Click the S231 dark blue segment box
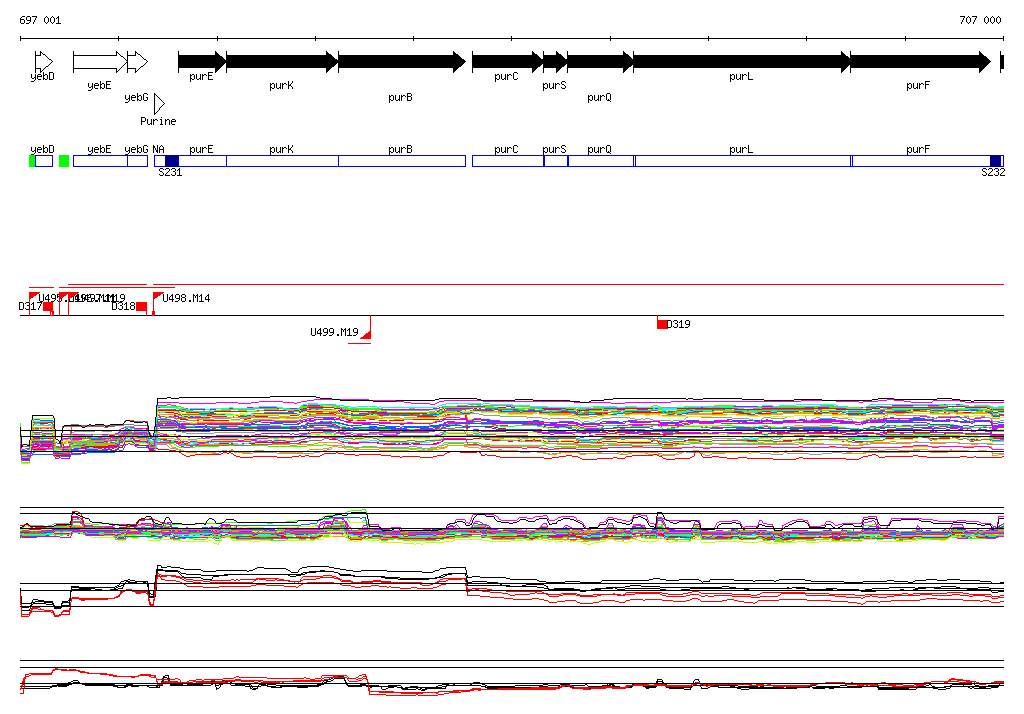The image size is (1024, 714). tap(172, 161)
